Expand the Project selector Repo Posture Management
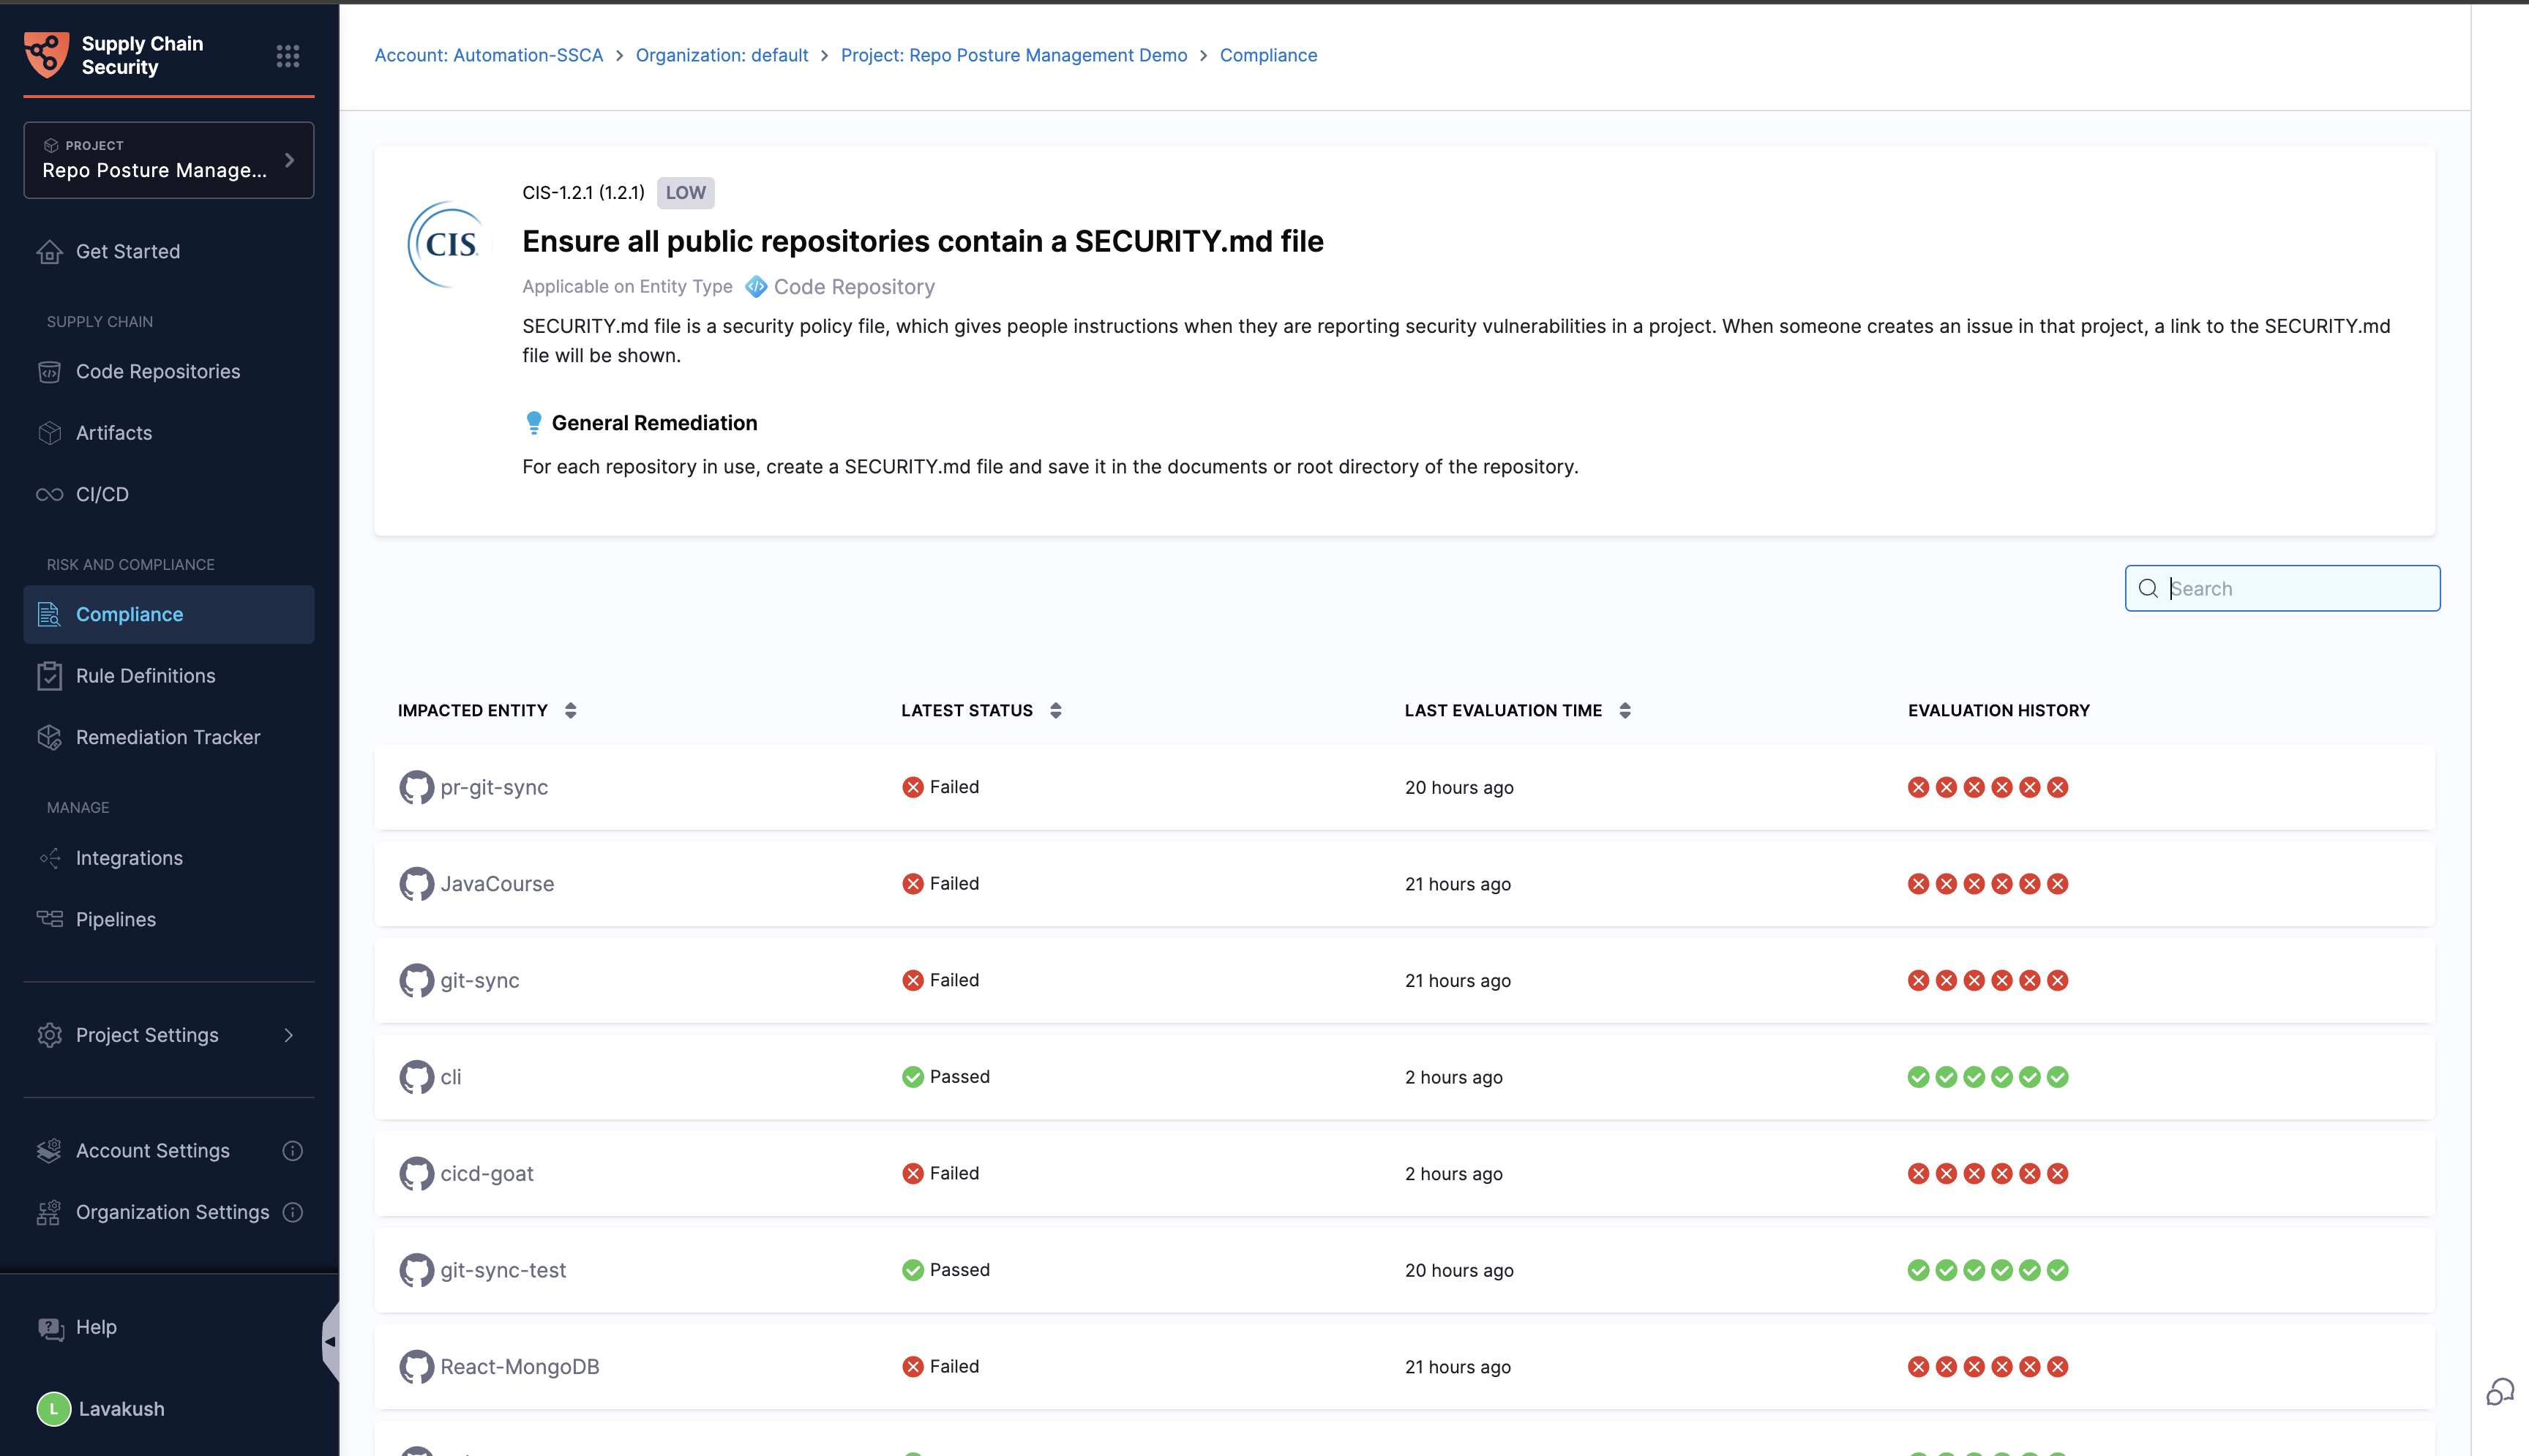This screenshot has width=2529, height=1456. click(168, 160)
